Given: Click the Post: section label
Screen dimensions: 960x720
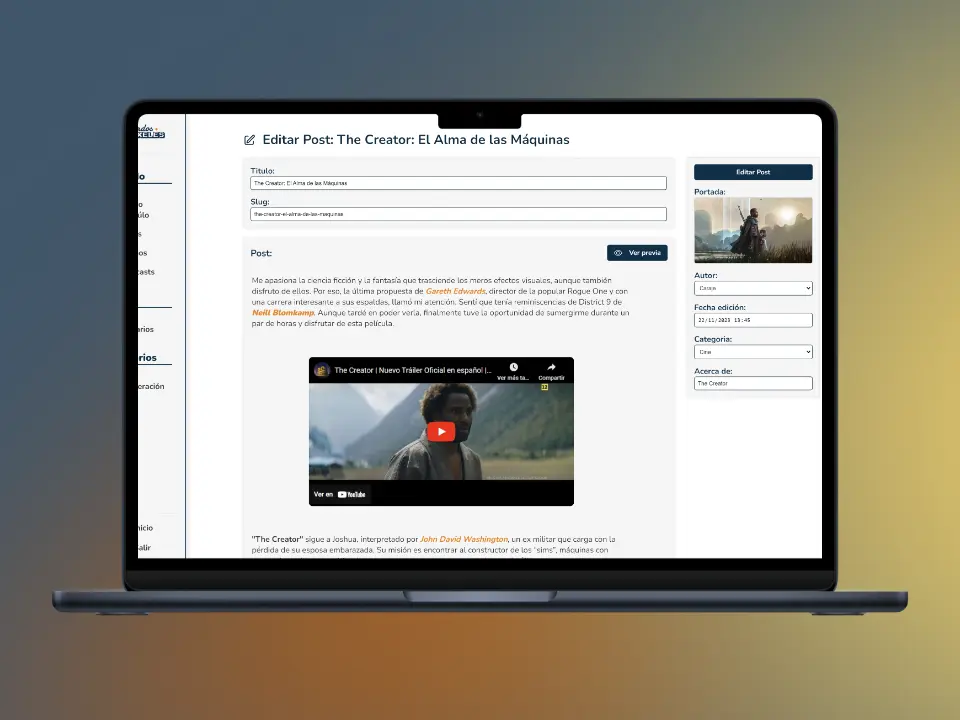Looking at the screenshot, I should point(261,253).
